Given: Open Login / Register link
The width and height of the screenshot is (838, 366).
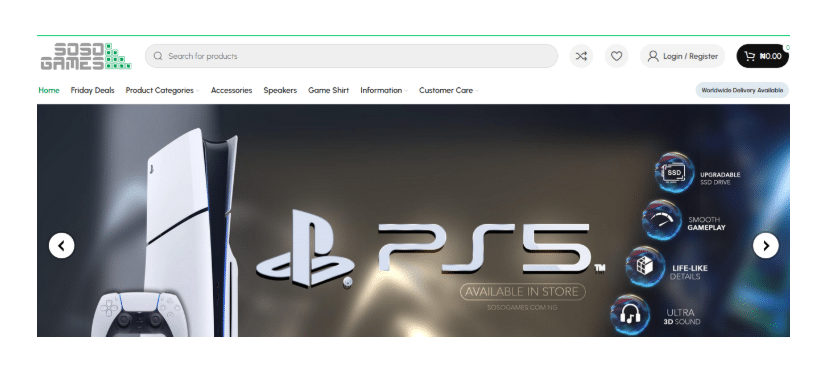Looking at the screenshot, I should (x=682, y=56).
